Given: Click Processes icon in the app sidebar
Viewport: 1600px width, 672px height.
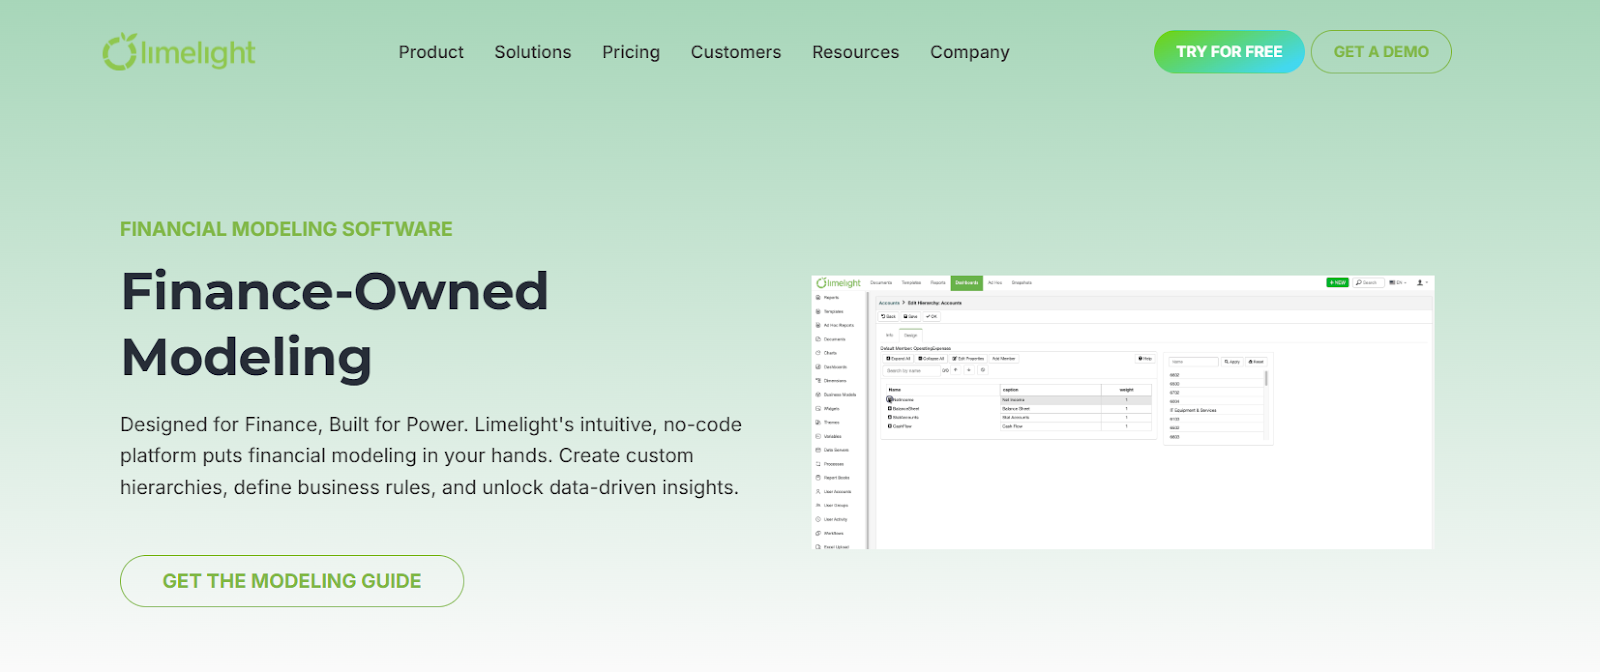Looking at the screenshot, I should [819, 464].
